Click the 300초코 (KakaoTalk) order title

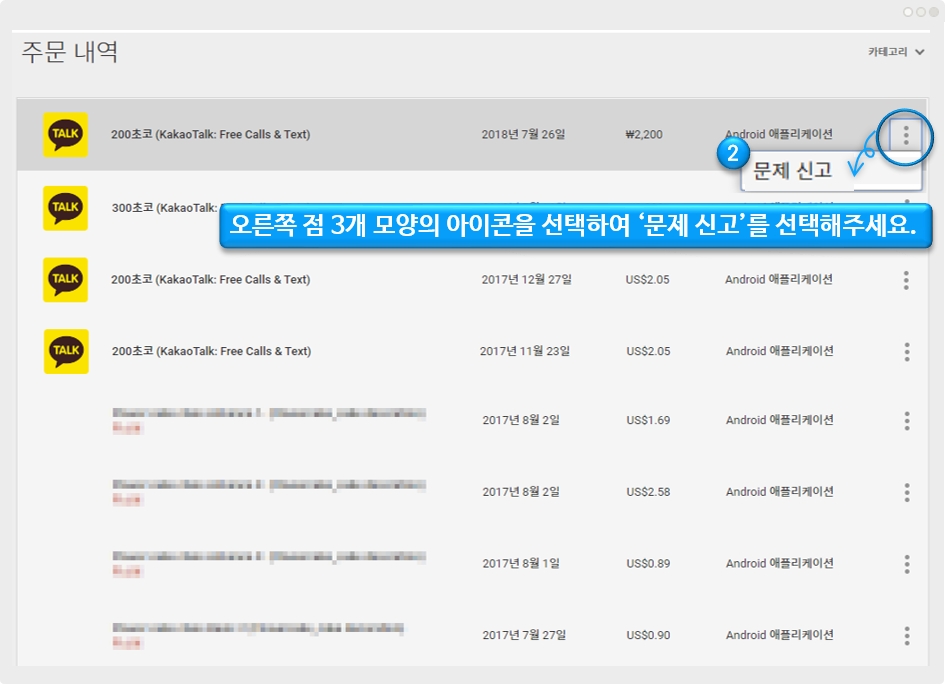pos(163,208)
